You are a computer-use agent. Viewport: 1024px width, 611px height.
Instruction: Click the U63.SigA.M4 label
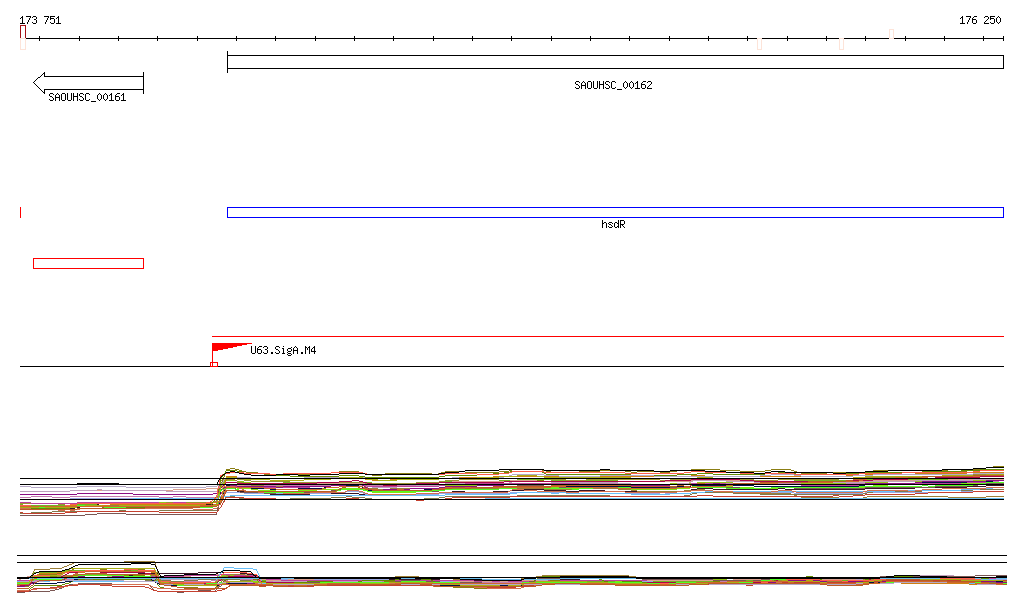pos(283,351)
